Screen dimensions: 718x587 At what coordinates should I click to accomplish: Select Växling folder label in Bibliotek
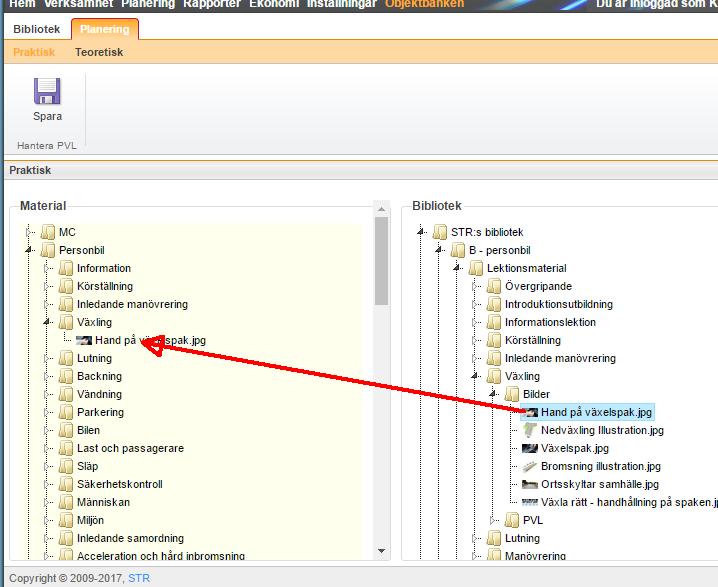(x=522, y=376)
